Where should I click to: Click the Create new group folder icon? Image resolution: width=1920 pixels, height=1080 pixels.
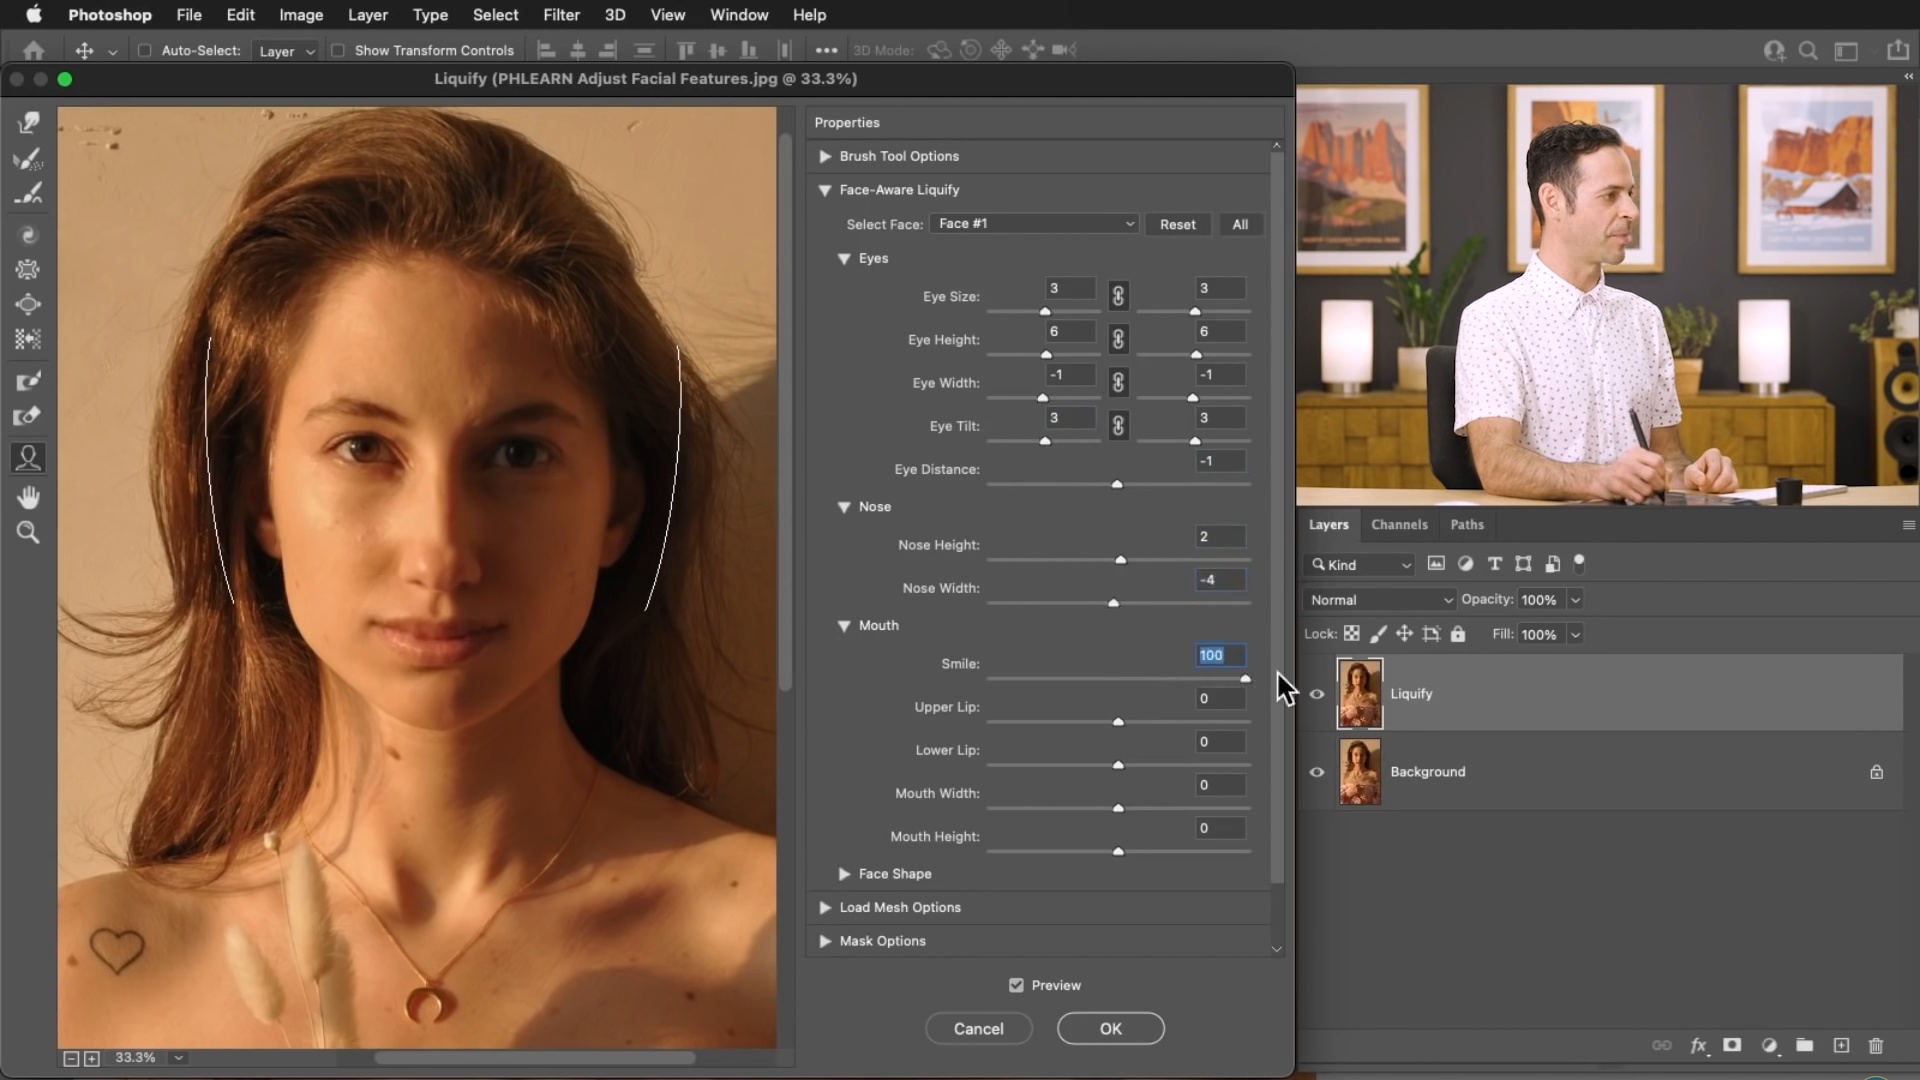click(1804, 1045)
